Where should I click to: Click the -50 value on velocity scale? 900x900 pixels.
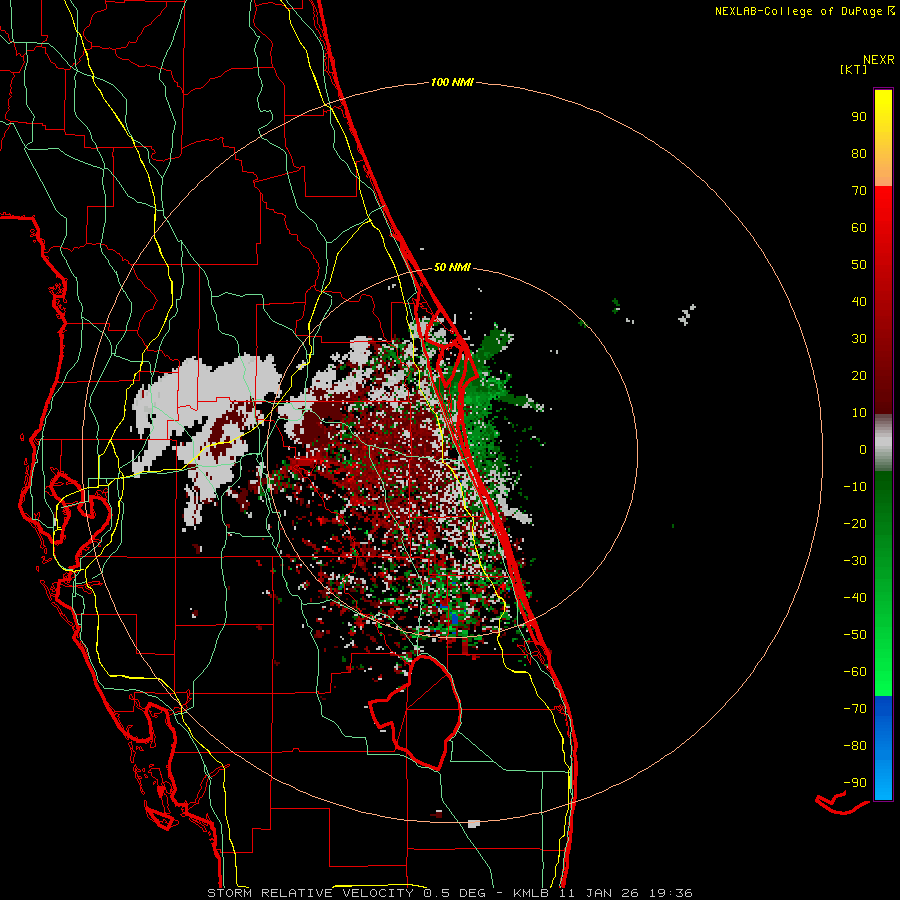[855, 635]
